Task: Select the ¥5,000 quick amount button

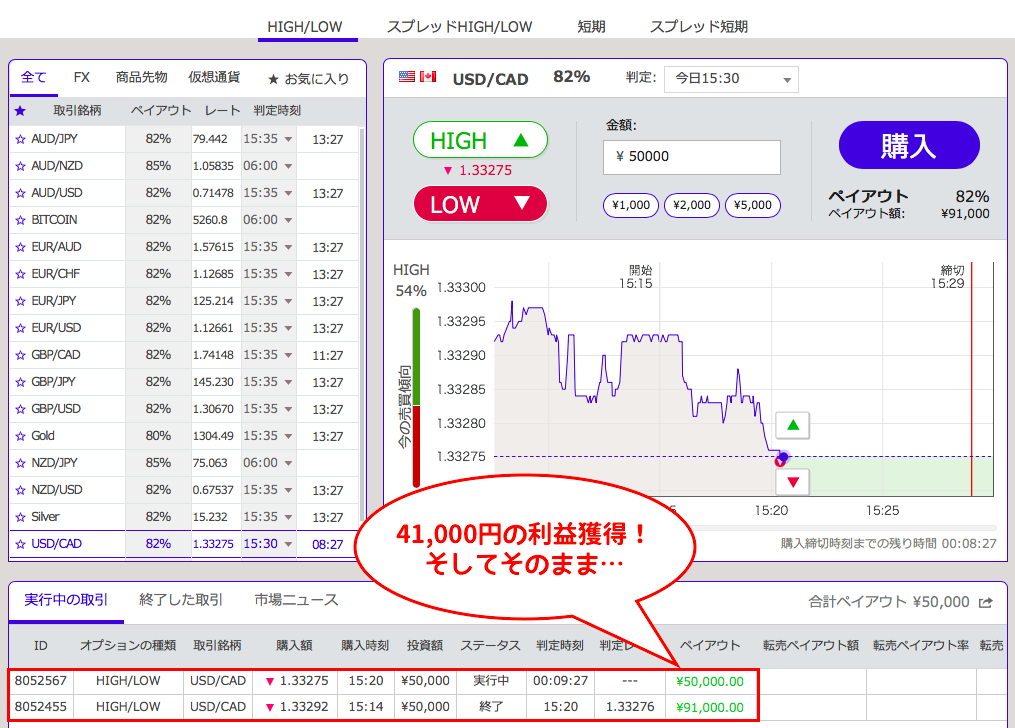Action: pyautogui.click(x=752, y=206)
